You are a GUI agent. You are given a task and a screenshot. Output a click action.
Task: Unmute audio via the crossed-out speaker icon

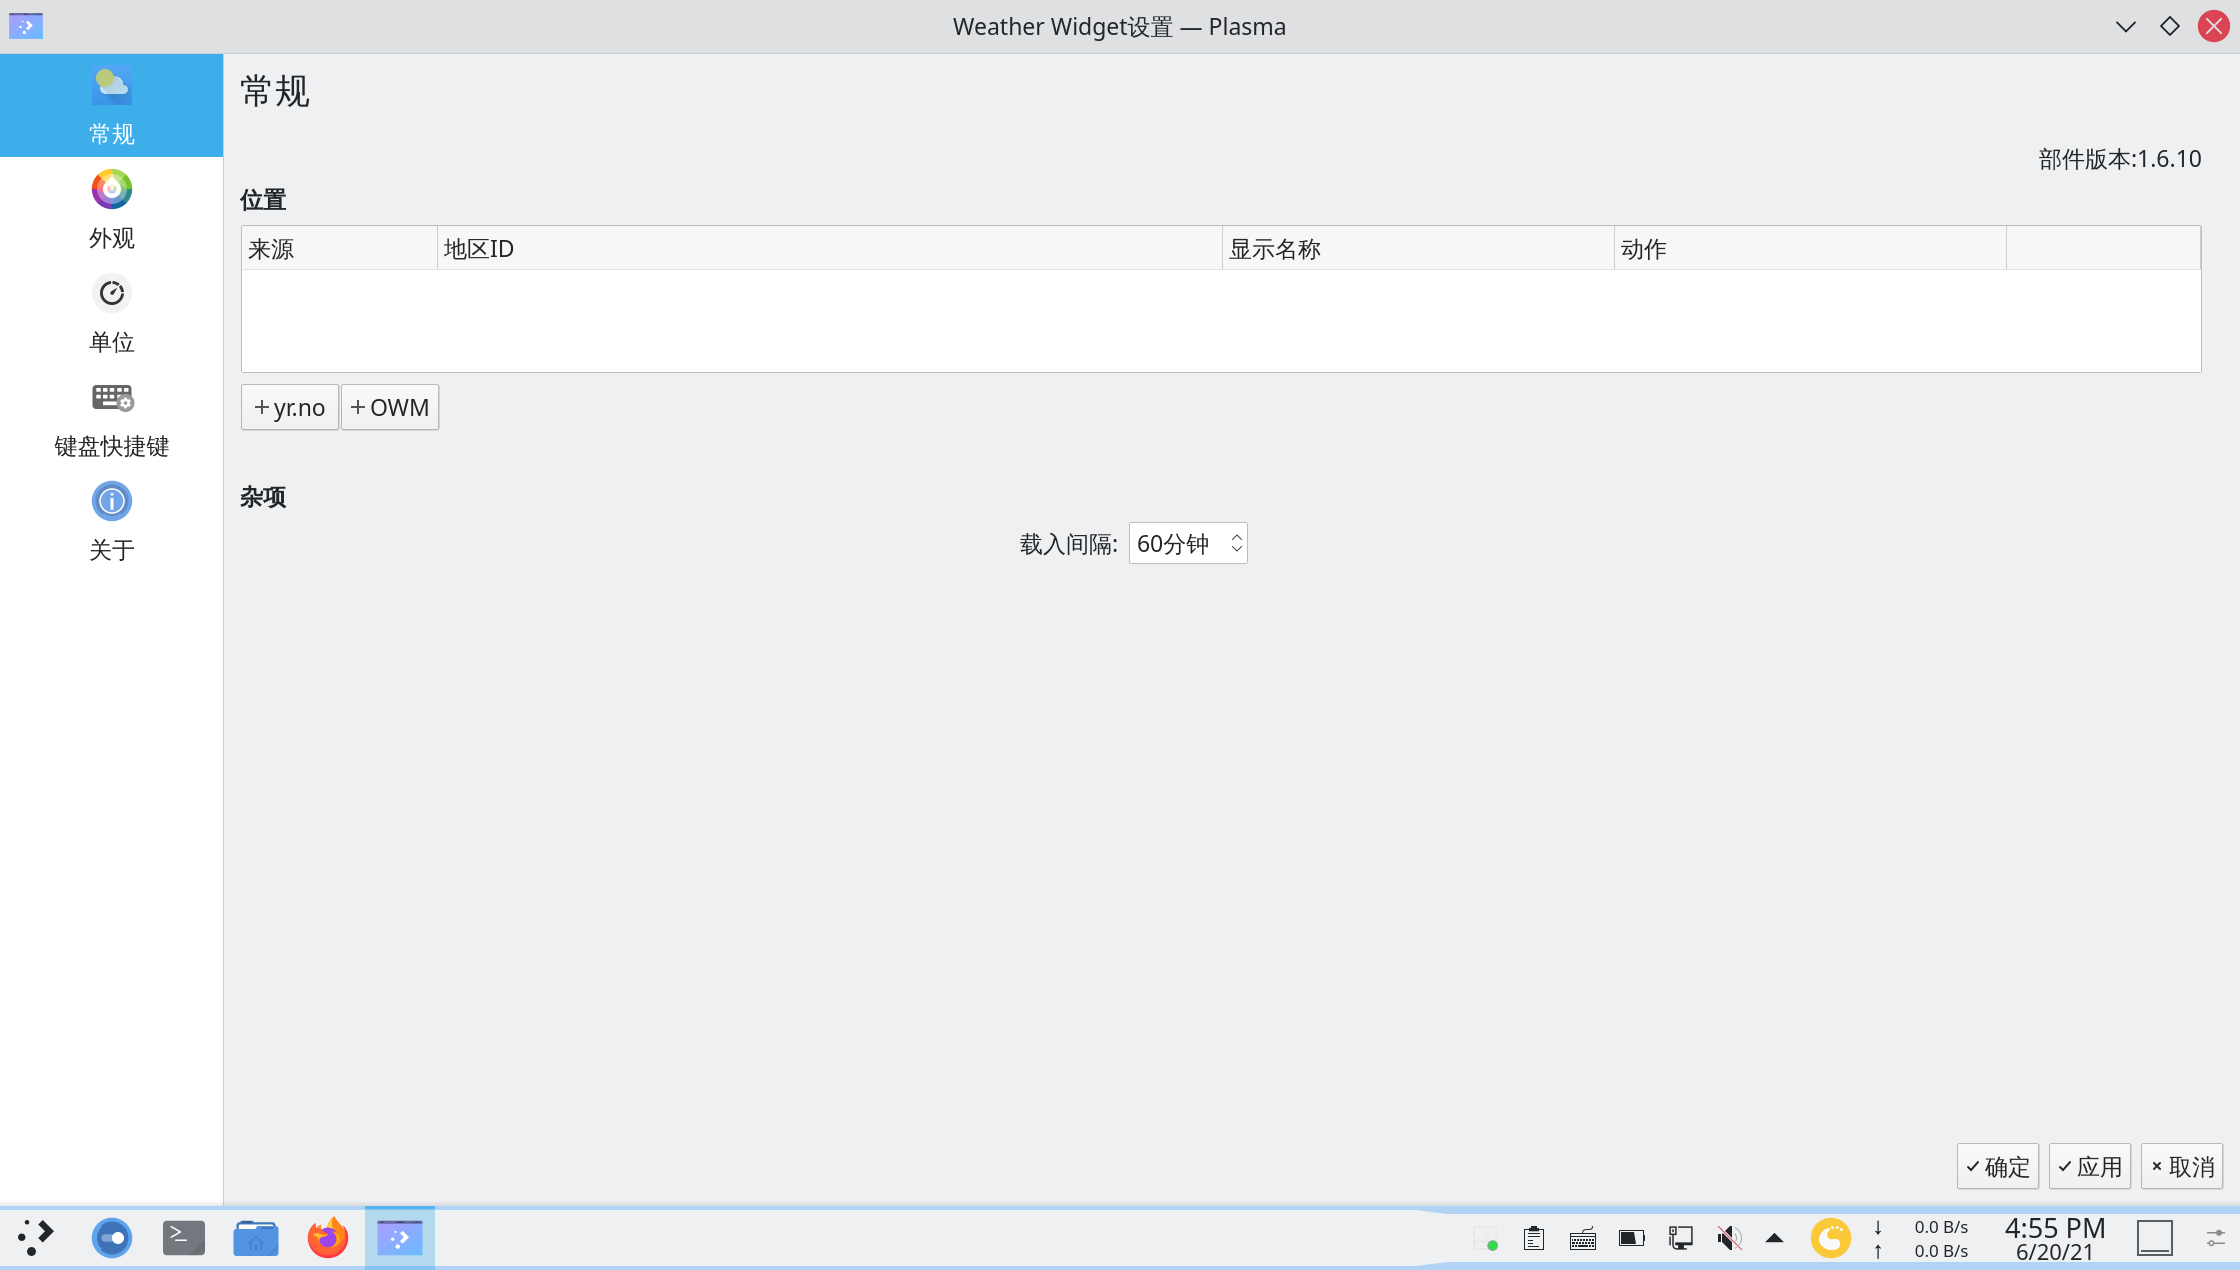(1728, 1237)
